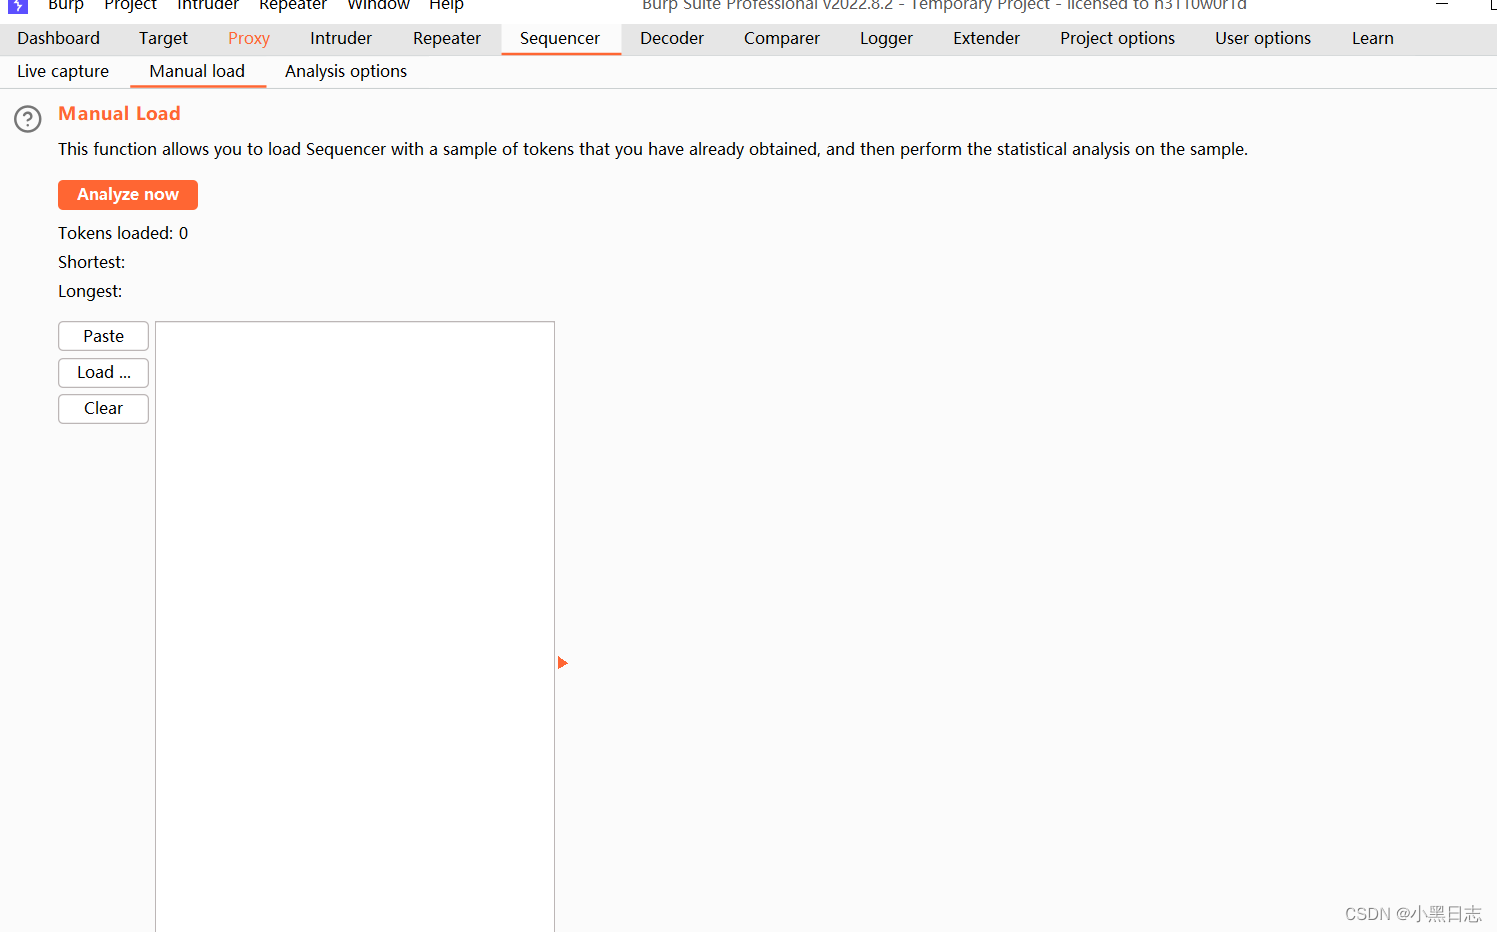Switch to the Proxy tab
This screenshot has width=1497, height=932.
click(x=249, y=38)
